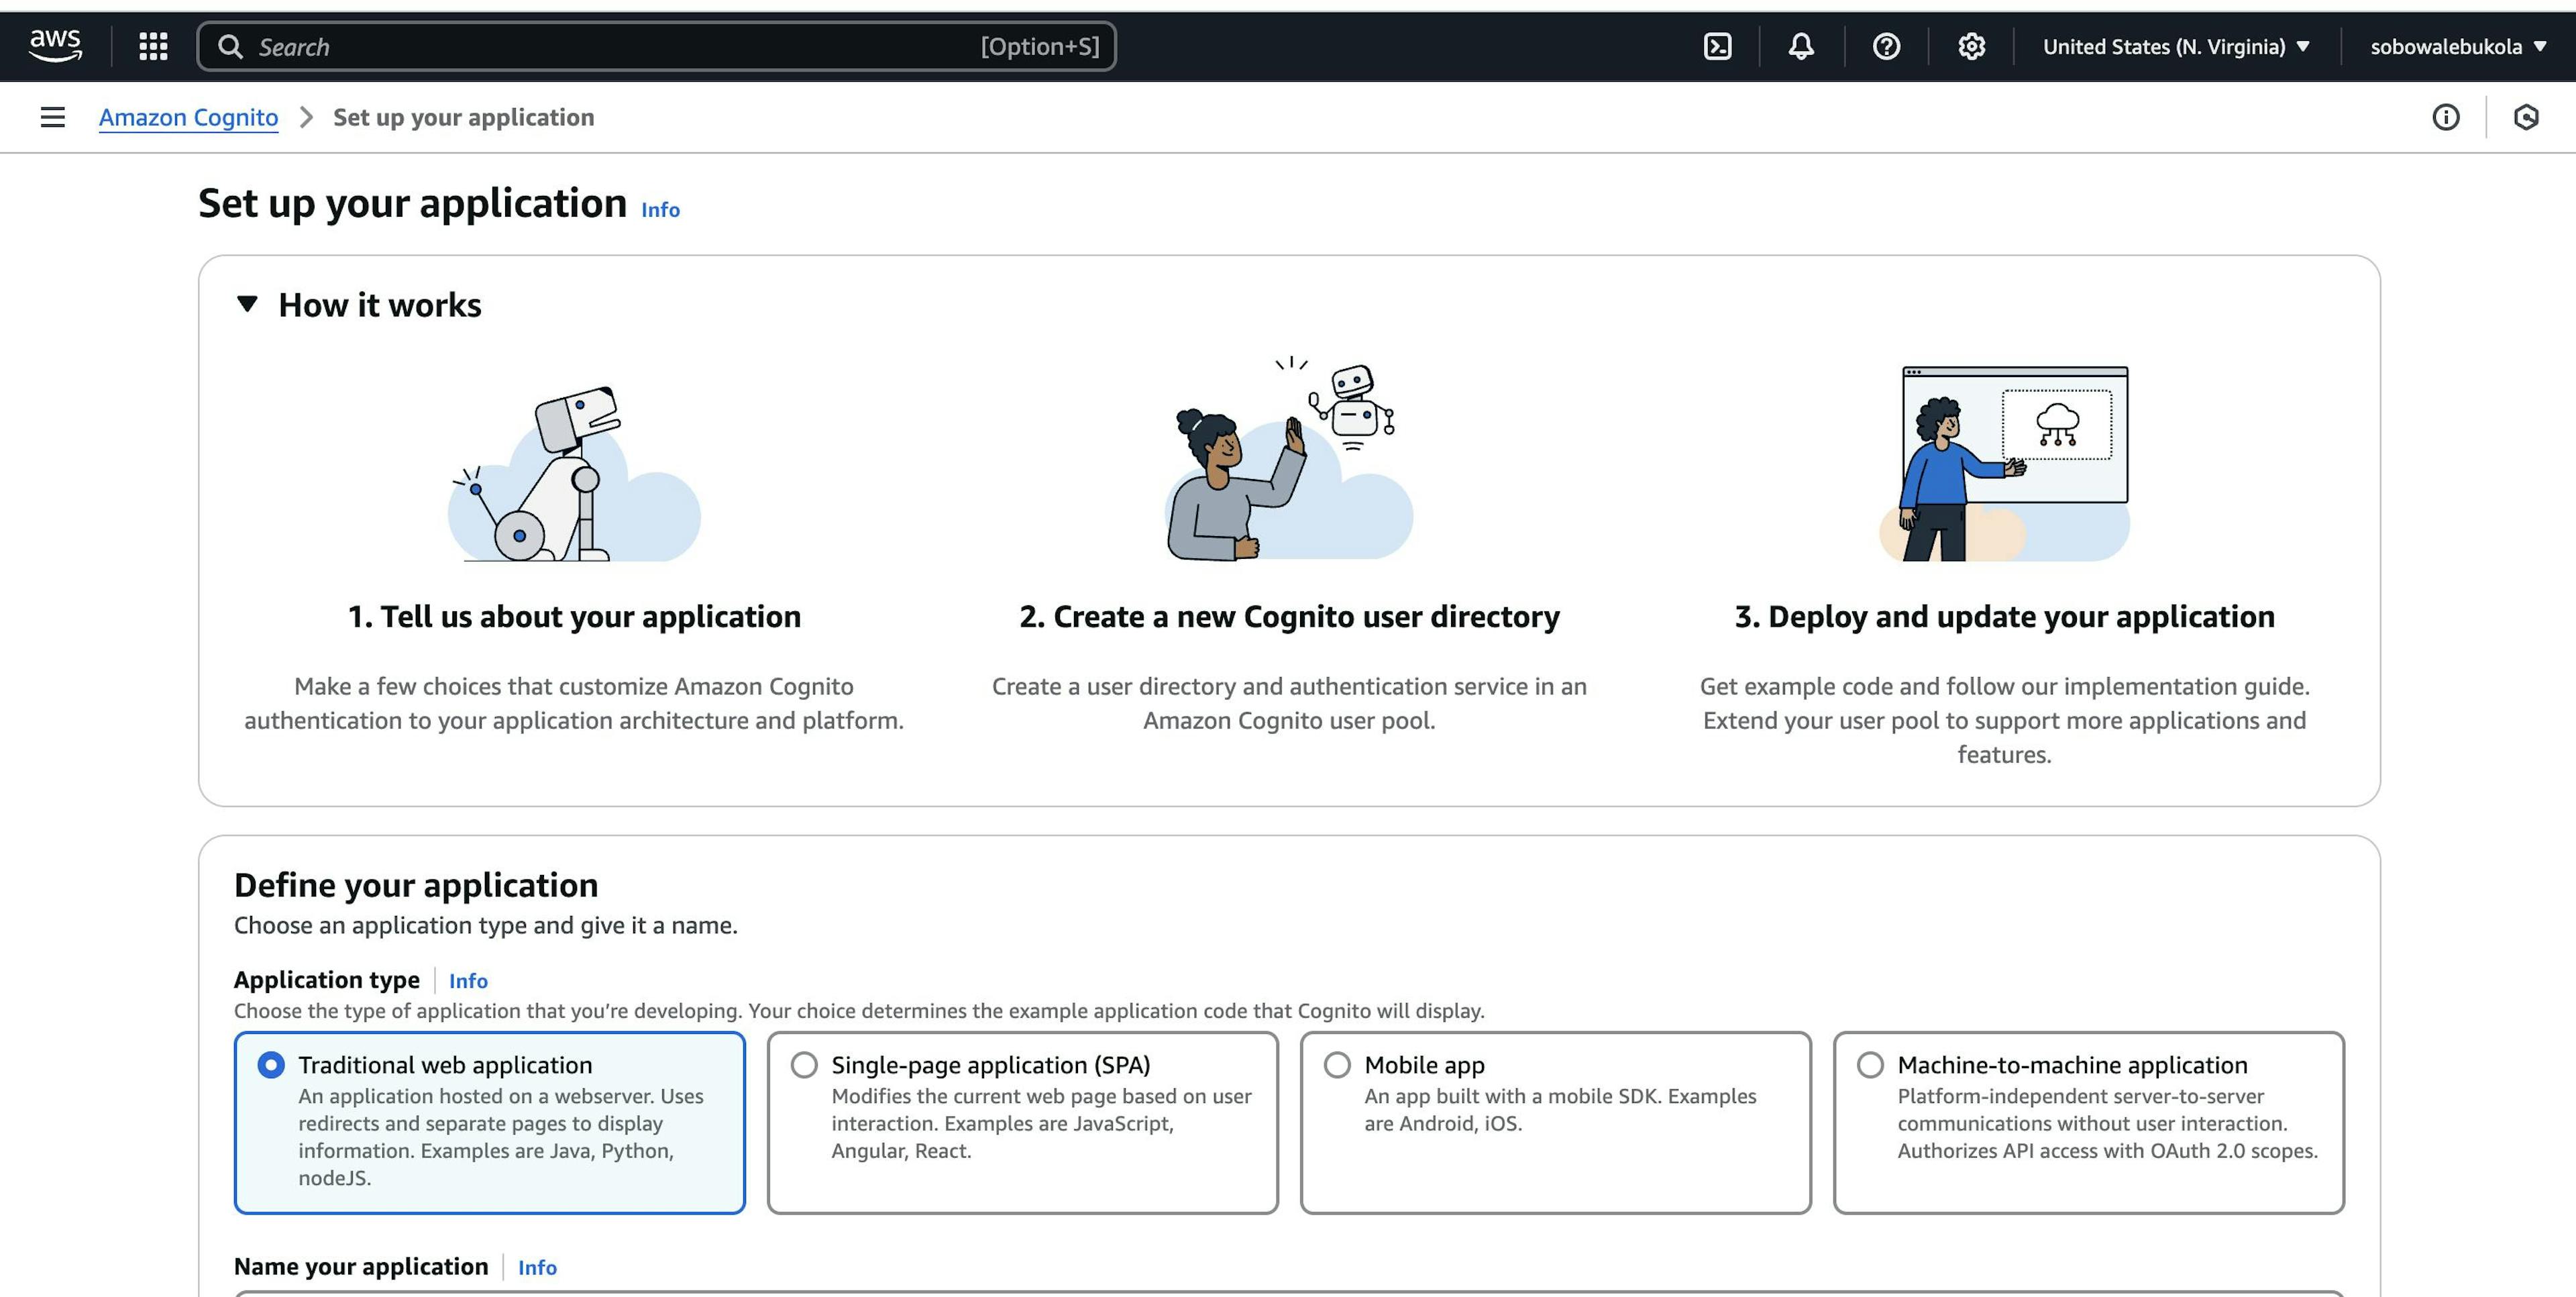Open the hexagon tools panel icon
The width and height of the screenshot is (2576, 1297).
coord(2526,117)
